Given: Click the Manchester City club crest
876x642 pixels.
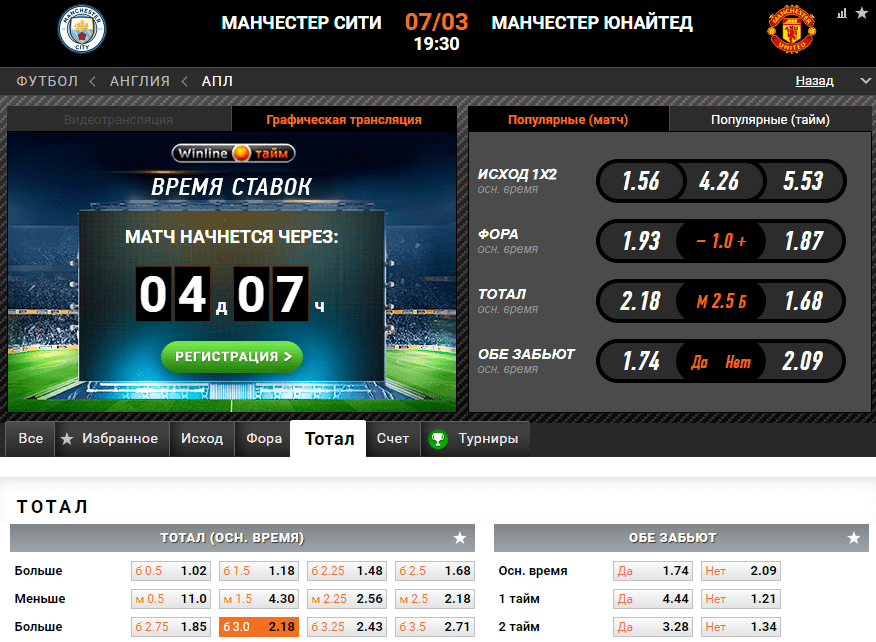Looking at the screenshot, I should 82,28.
